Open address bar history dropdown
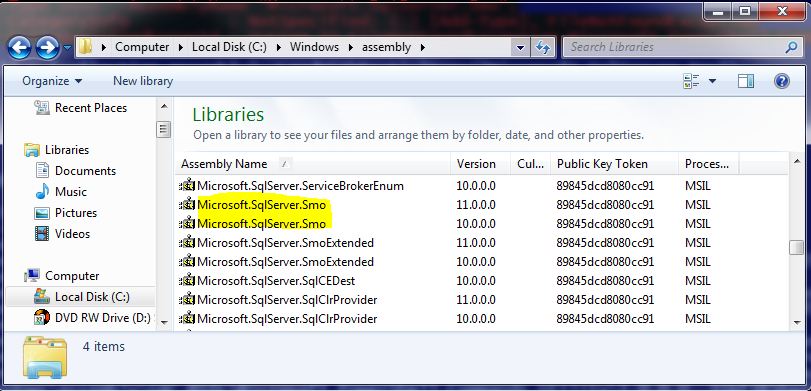This screenshot has width=811, height=391. click(x=520, y=48)
